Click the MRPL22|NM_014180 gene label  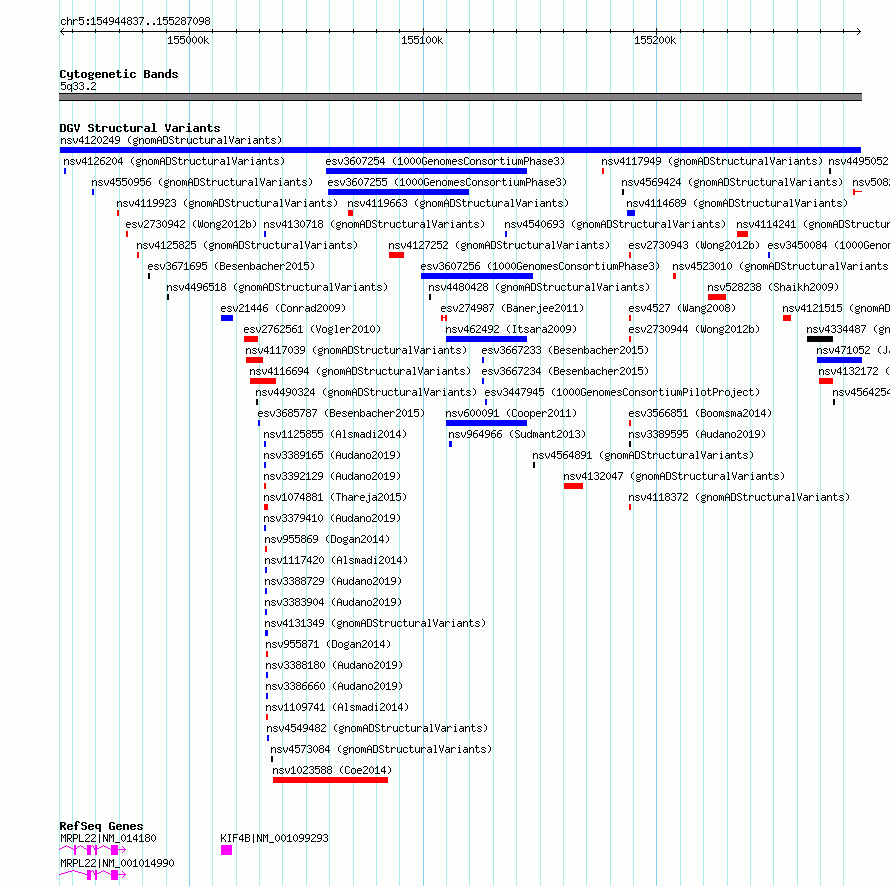(108, 838)
